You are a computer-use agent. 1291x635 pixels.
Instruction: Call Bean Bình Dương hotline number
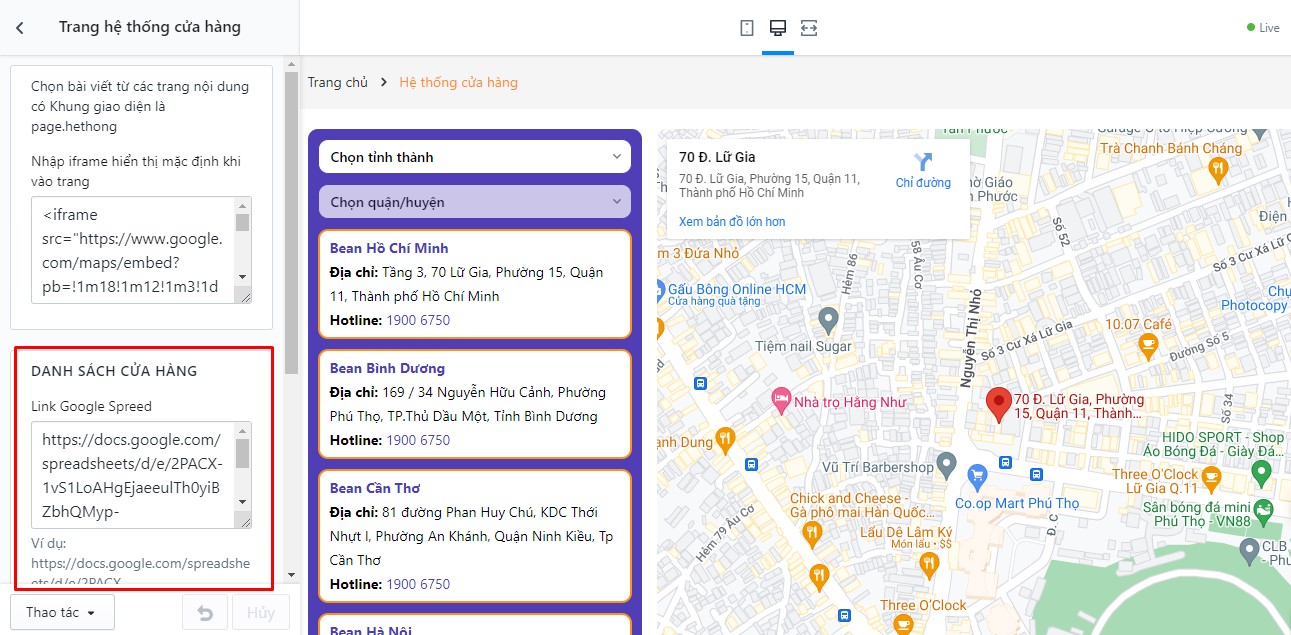pos(418,440)
